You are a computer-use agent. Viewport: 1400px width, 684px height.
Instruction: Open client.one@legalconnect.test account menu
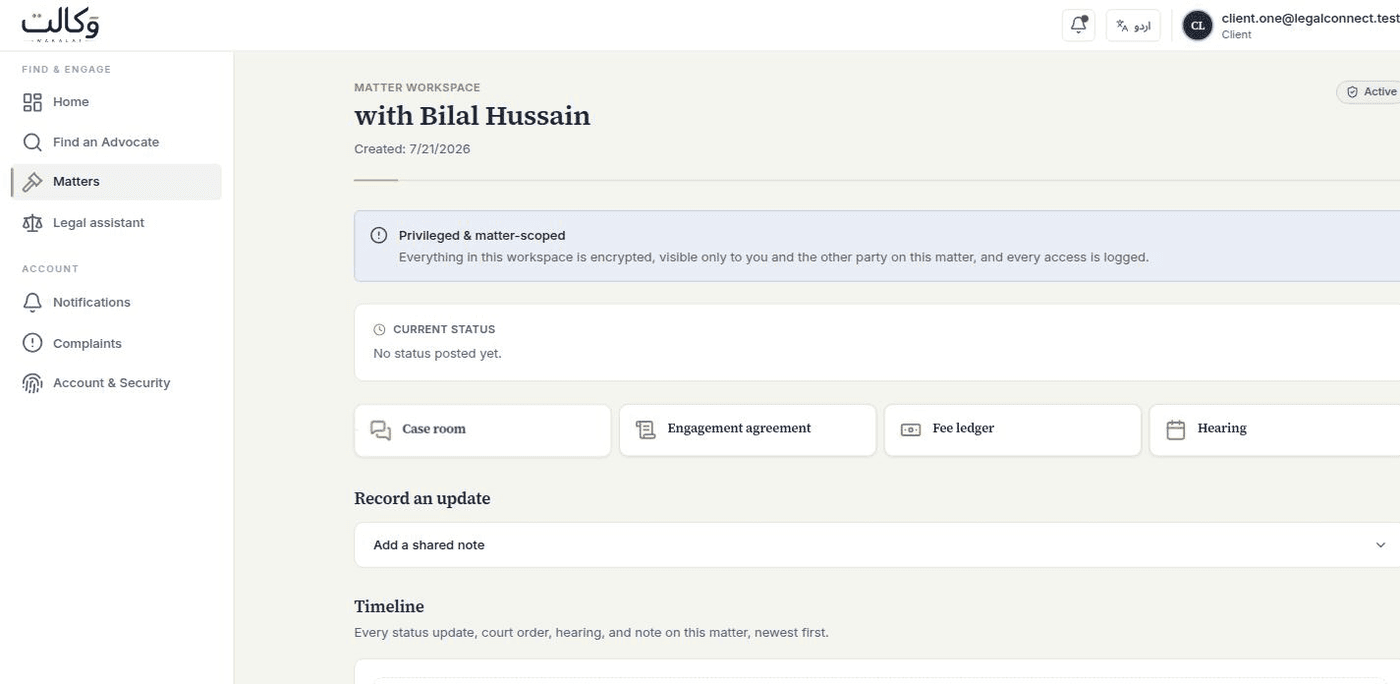point(1290,26)
